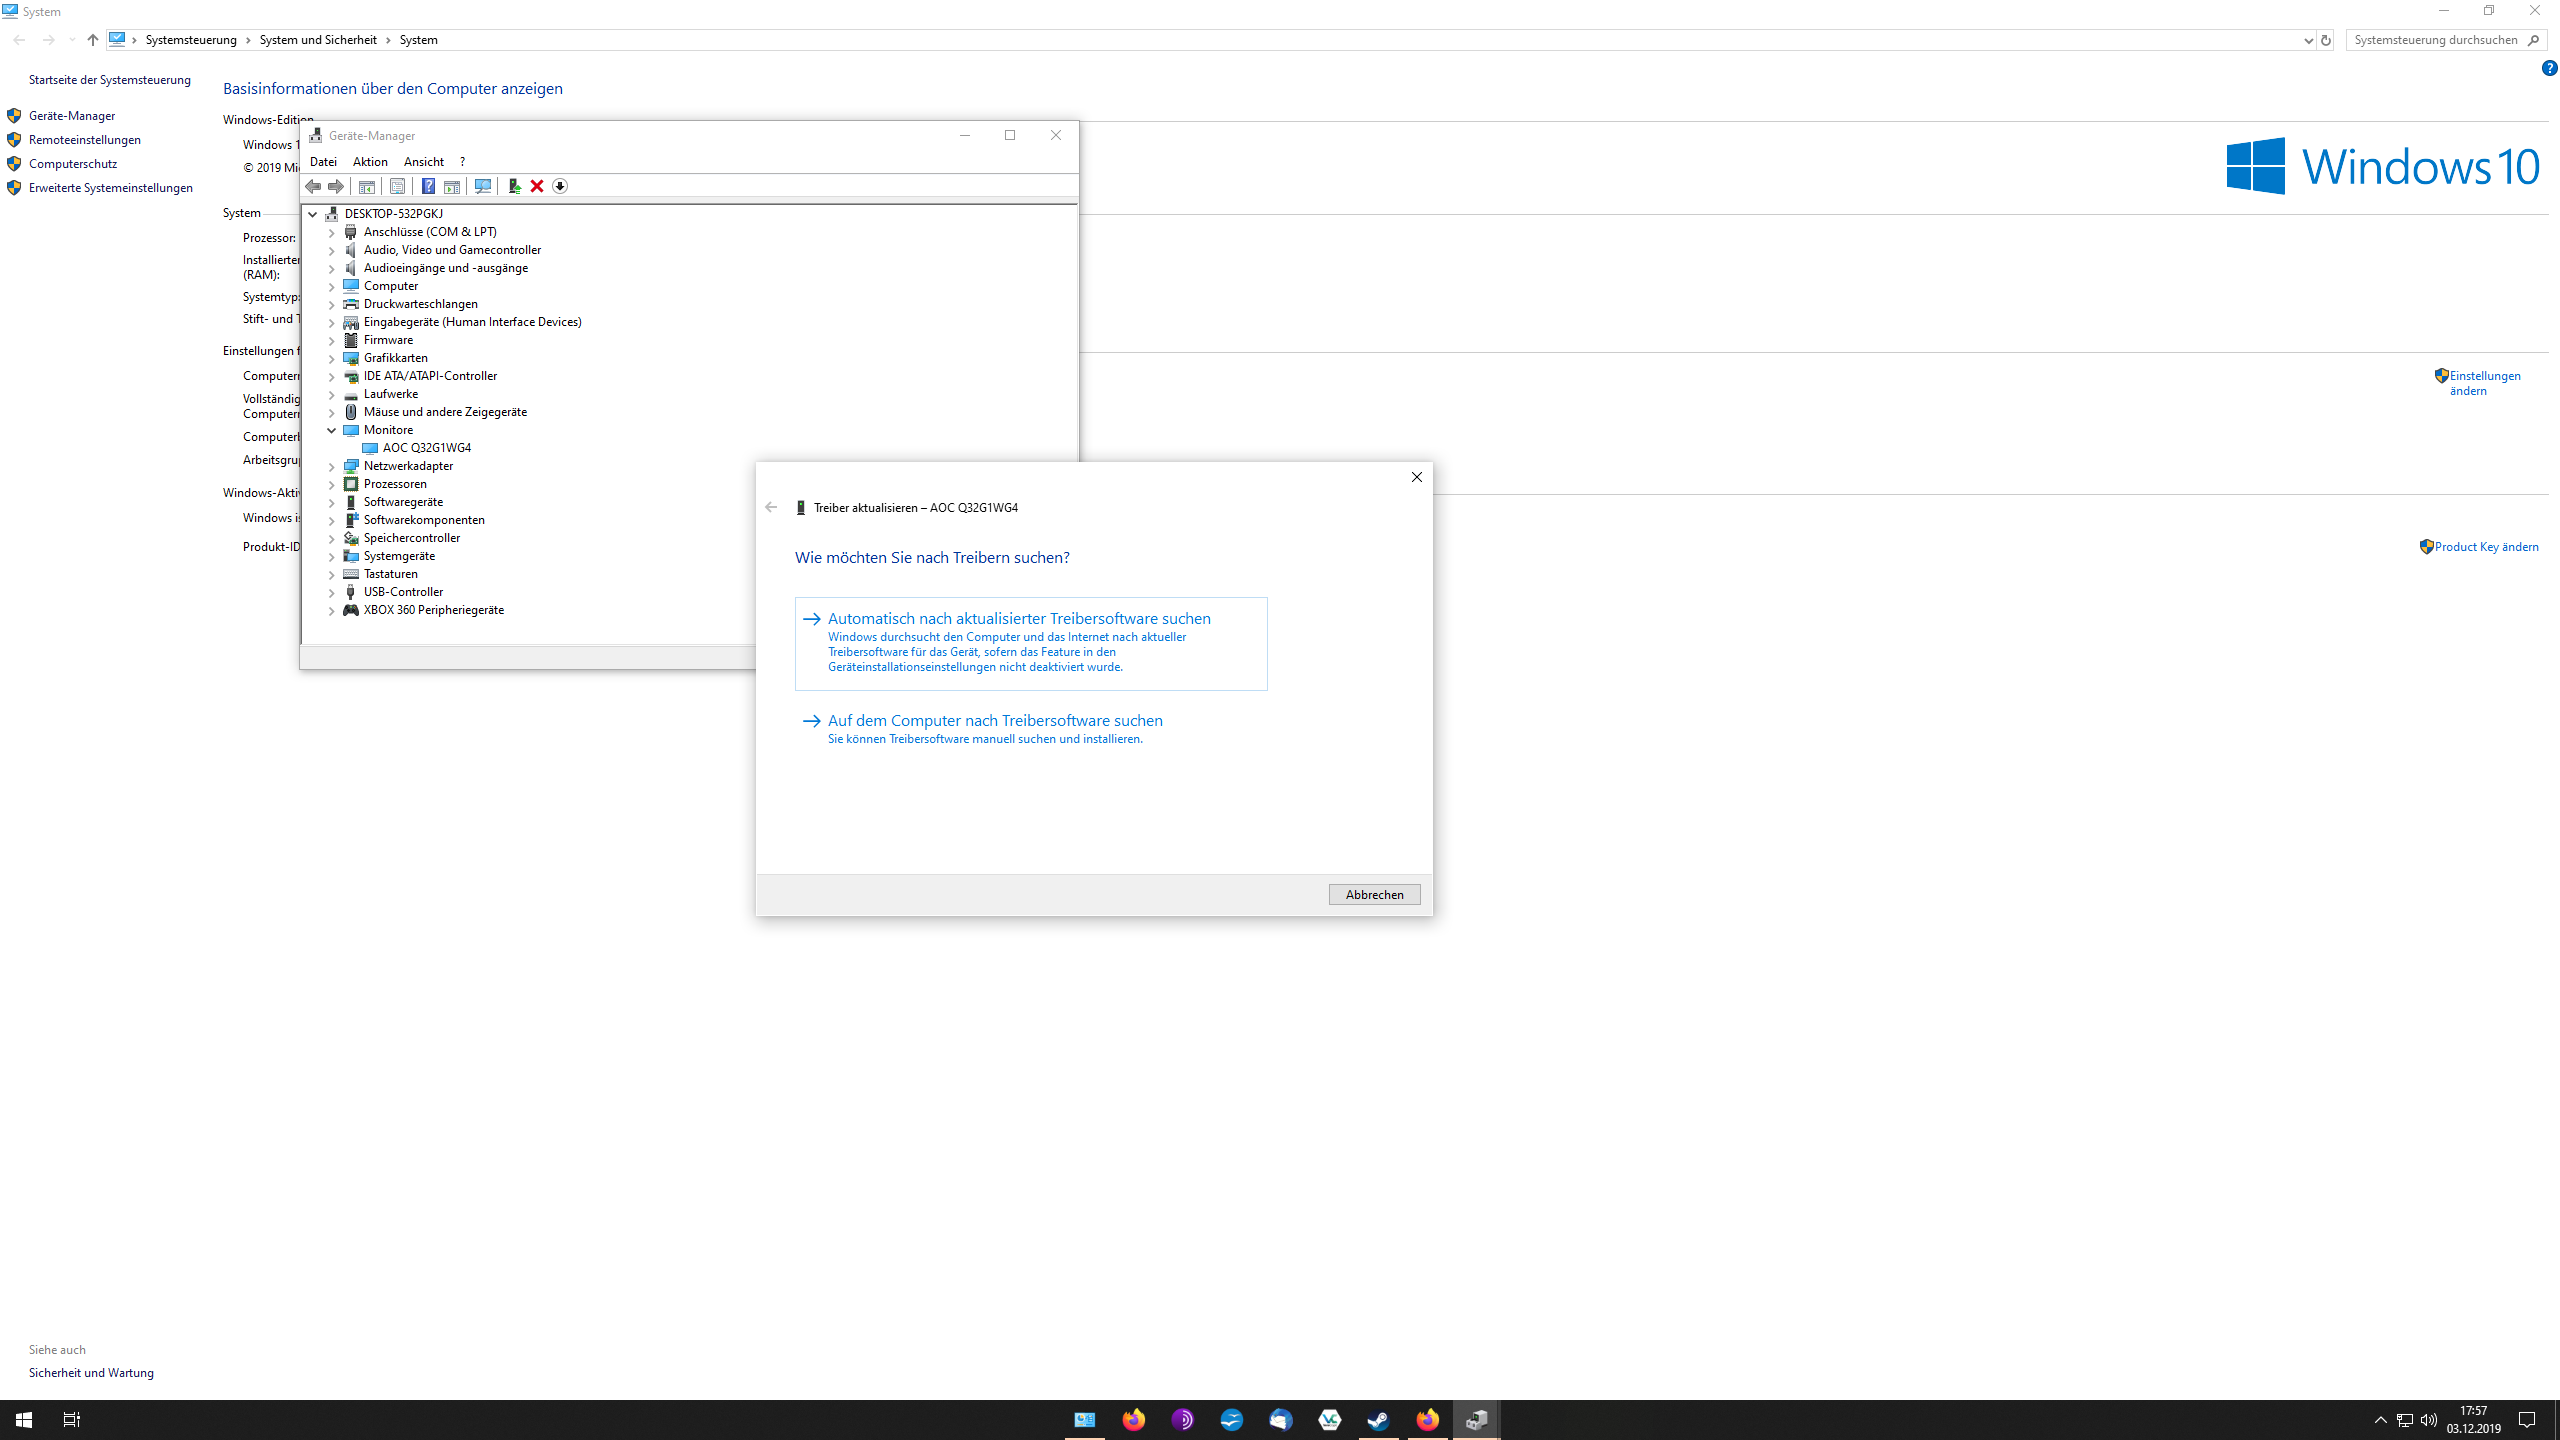Select the AOC Q32G1WG4 monitor entry
2560x1440 pixels.
tap(426, 448)
